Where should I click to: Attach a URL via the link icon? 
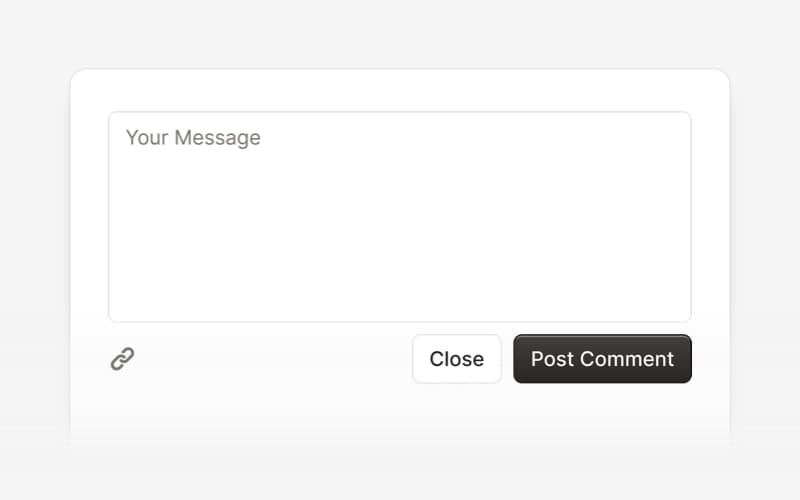pyautogui.click(x=122, y=359)
